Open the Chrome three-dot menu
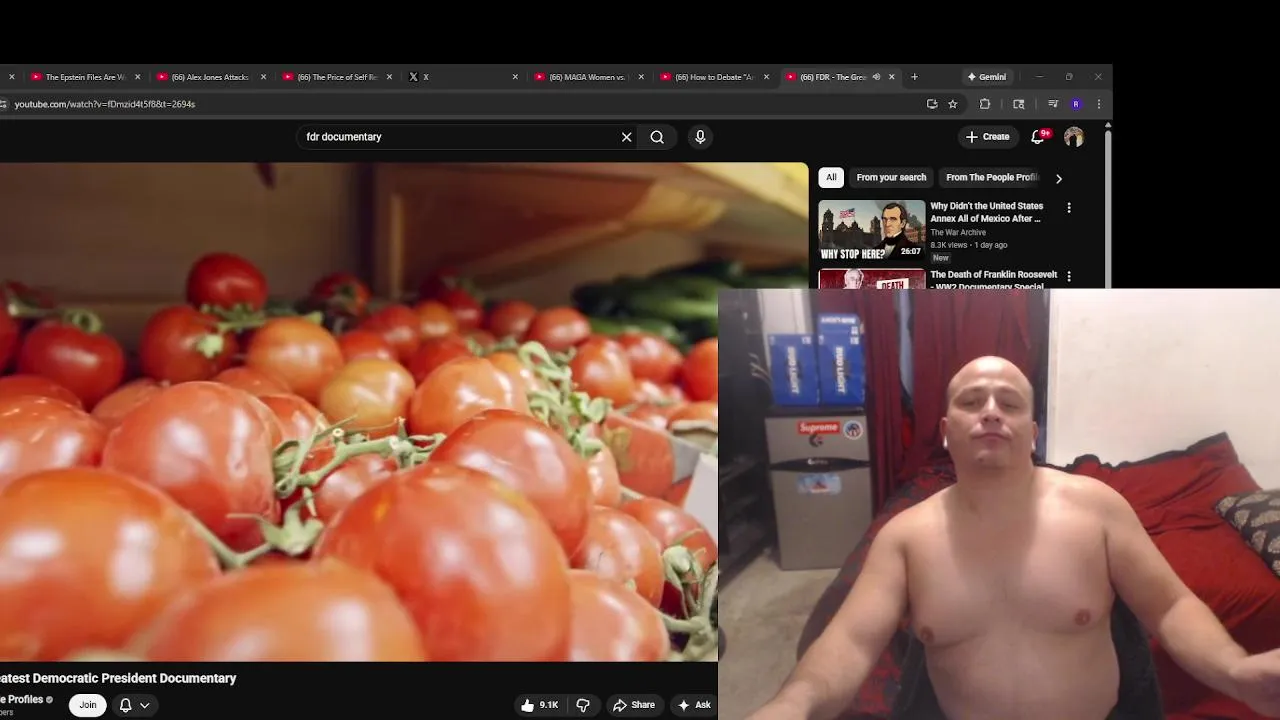 [x=1099, y=104]
